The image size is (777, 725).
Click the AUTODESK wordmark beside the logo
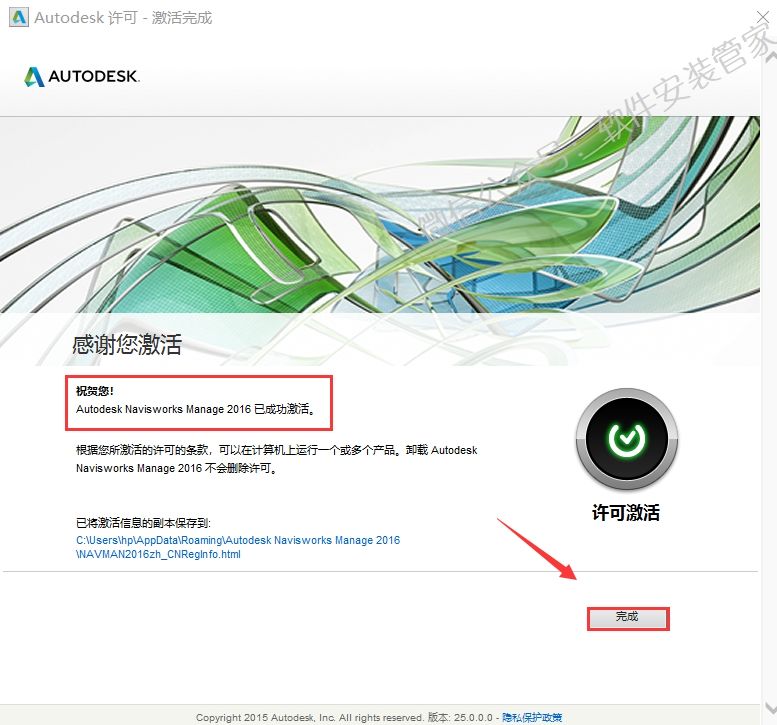click(95, 77)
